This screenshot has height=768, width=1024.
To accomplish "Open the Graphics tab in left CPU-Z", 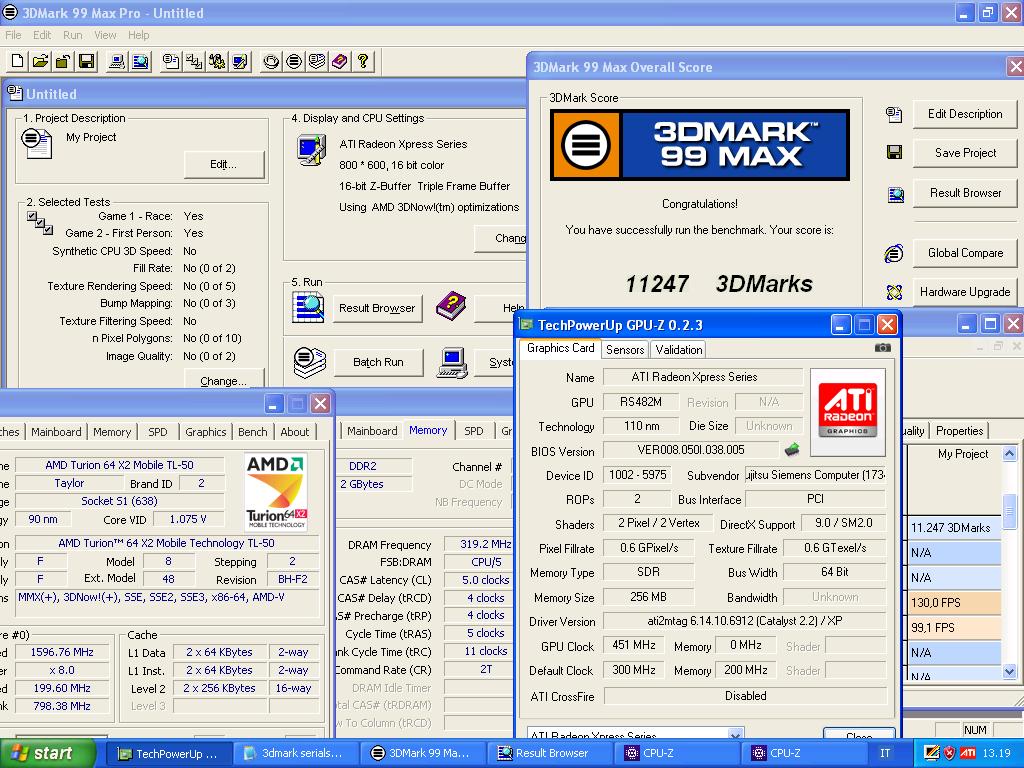I will pyautogui.click(x=205, y=432).
